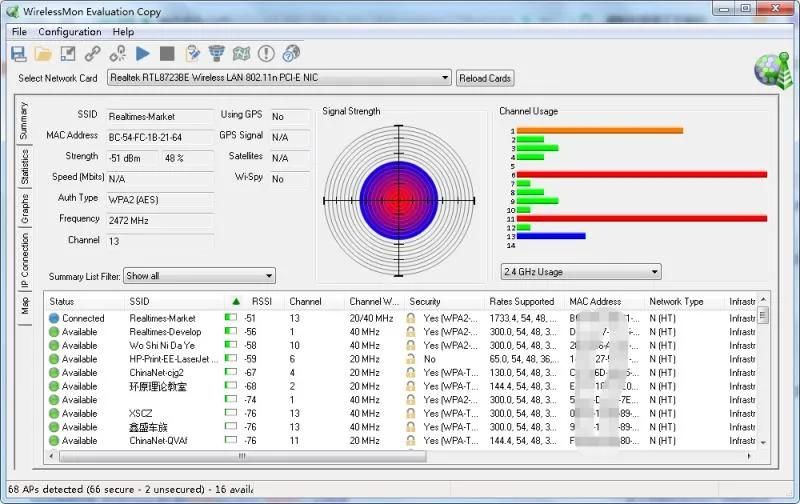Sort by the Network Type column header
Screen dimensions: 800x504
(685, 301)
